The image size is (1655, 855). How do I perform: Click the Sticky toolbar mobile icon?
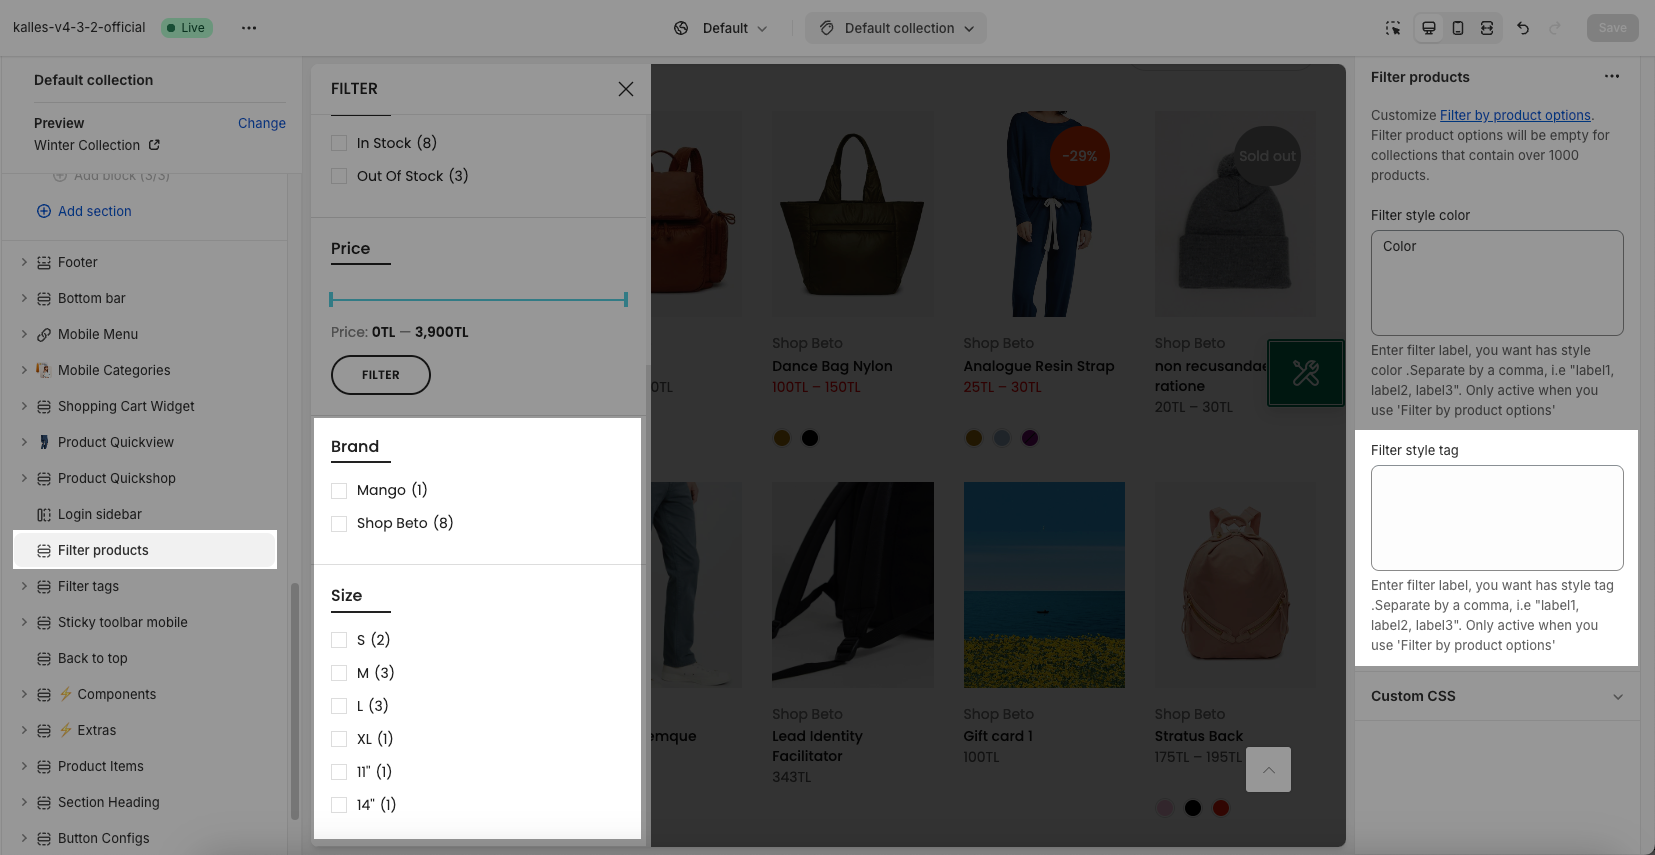pyautogui.click(x=44, y=622)
